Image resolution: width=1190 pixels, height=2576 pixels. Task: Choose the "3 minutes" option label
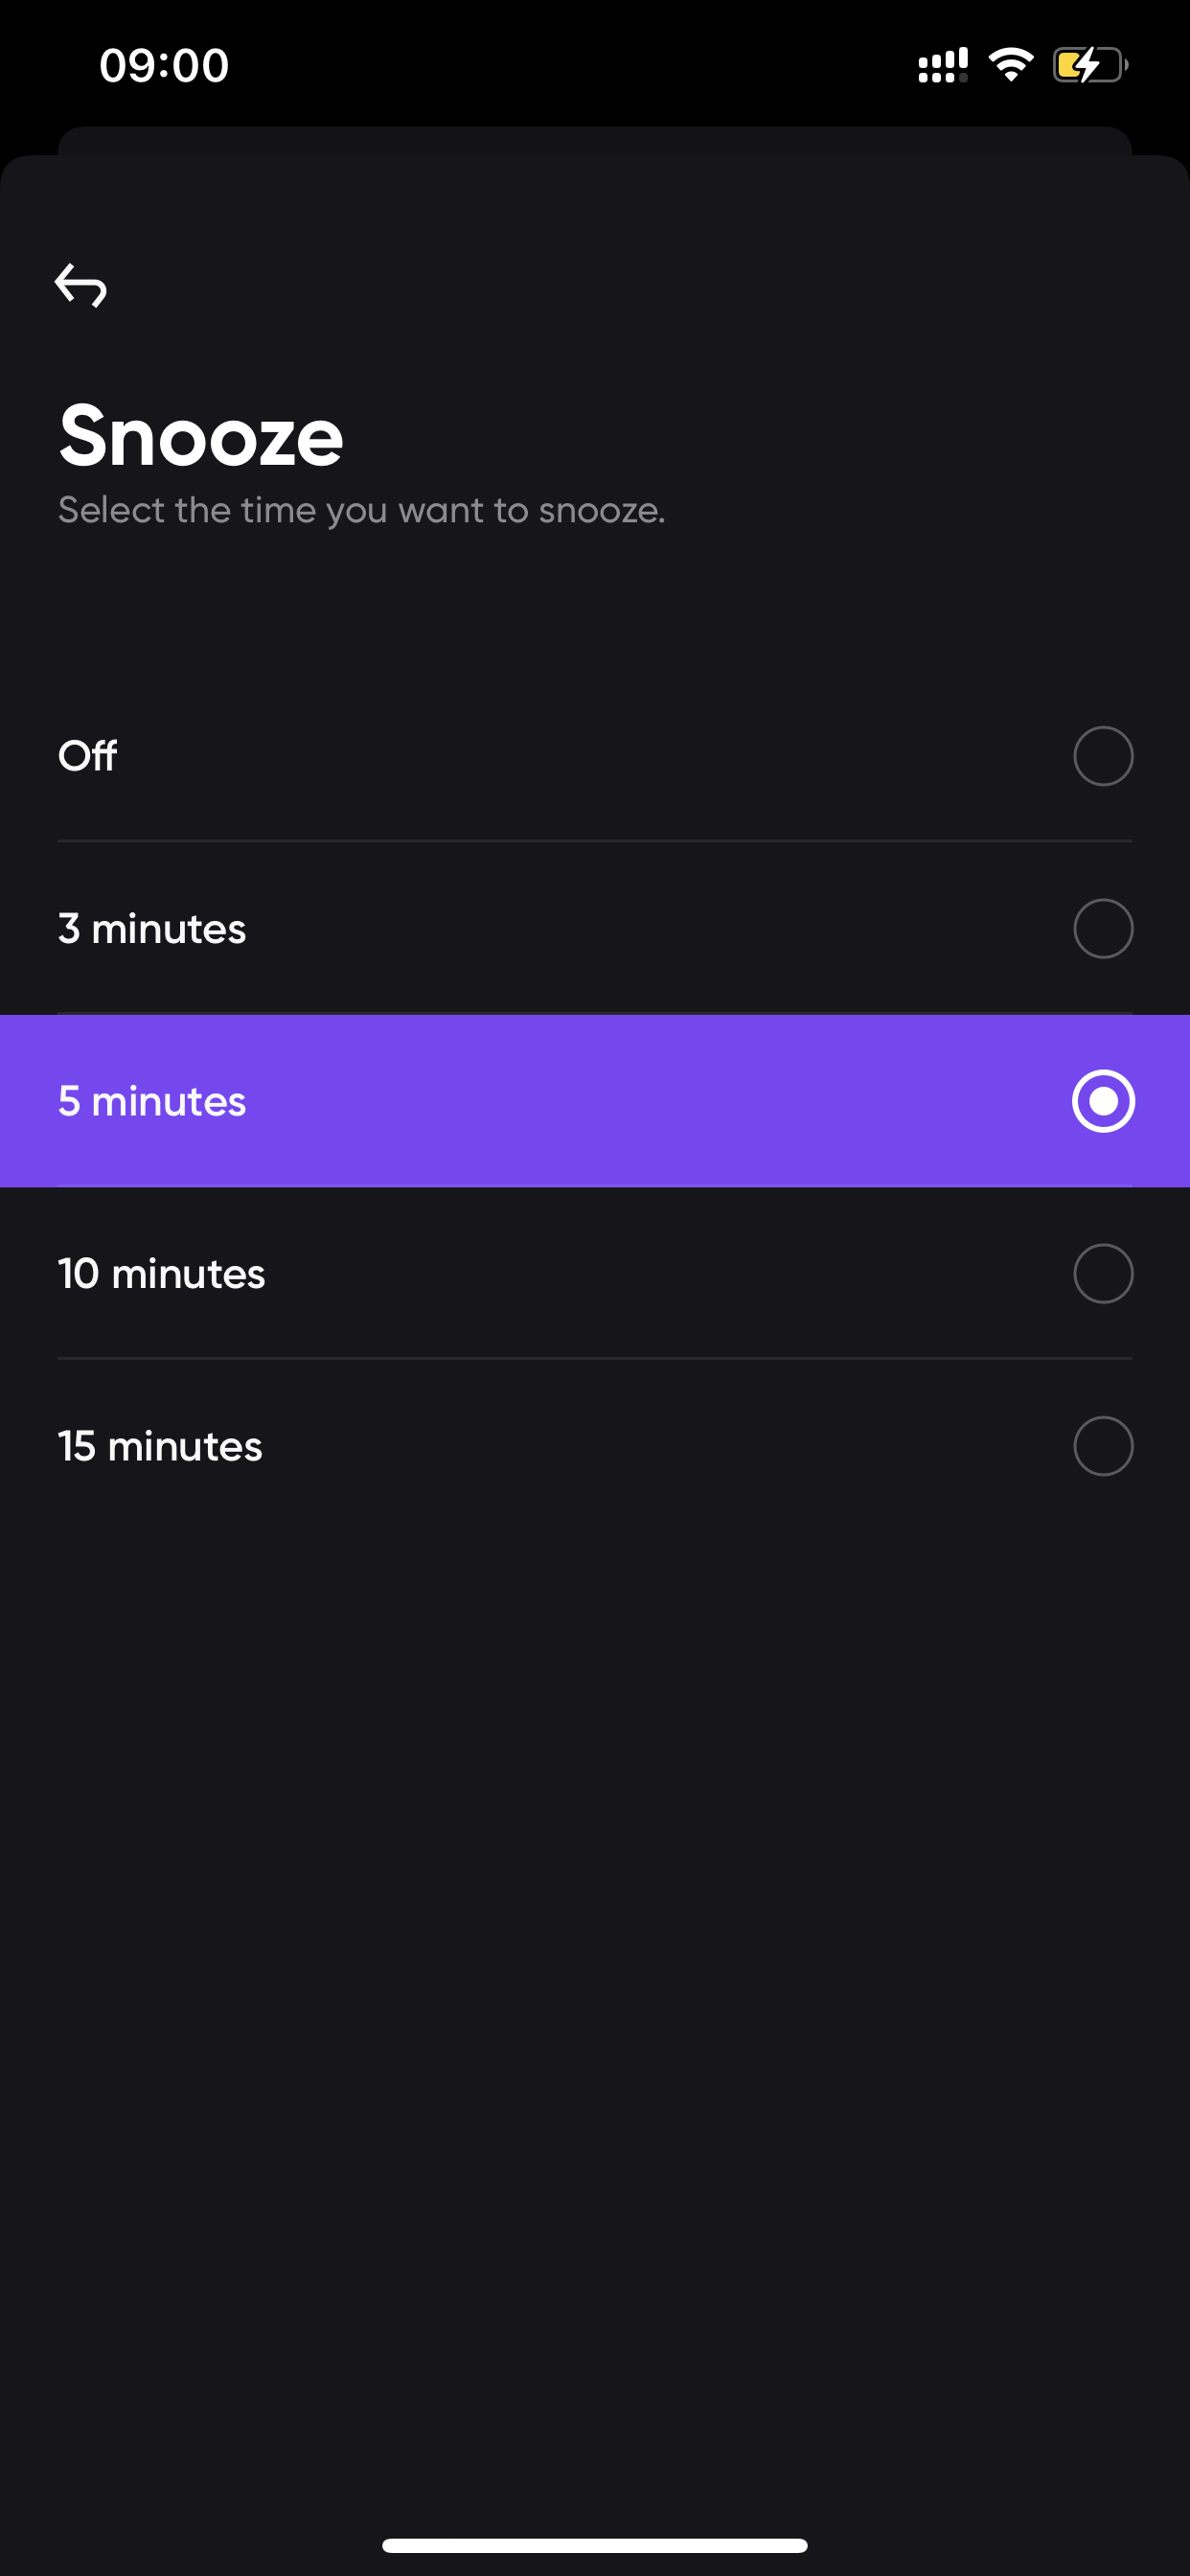pyautogui.click(x=152, y=929)
